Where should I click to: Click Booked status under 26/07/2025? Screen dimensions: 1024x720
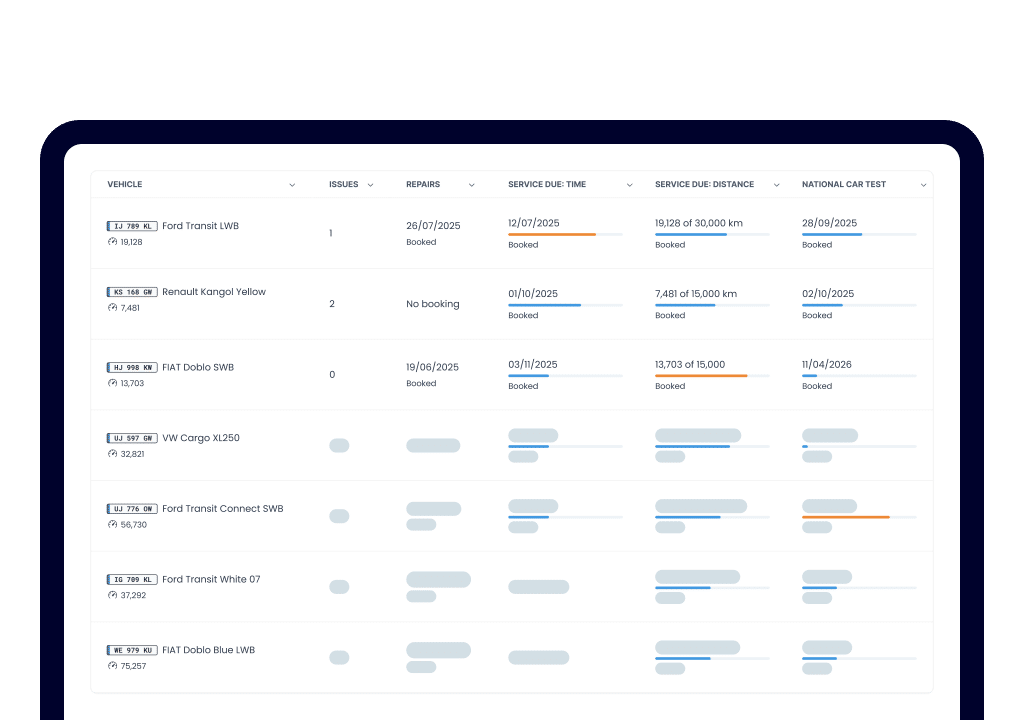coord(421,242)
